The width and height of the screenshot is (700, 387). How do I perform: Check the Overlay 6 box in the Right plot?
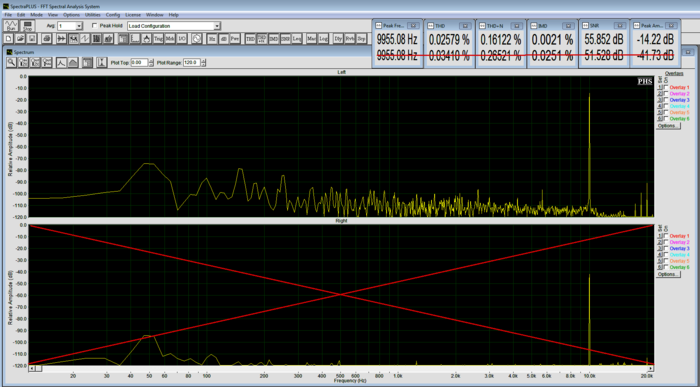coord(667,267)
